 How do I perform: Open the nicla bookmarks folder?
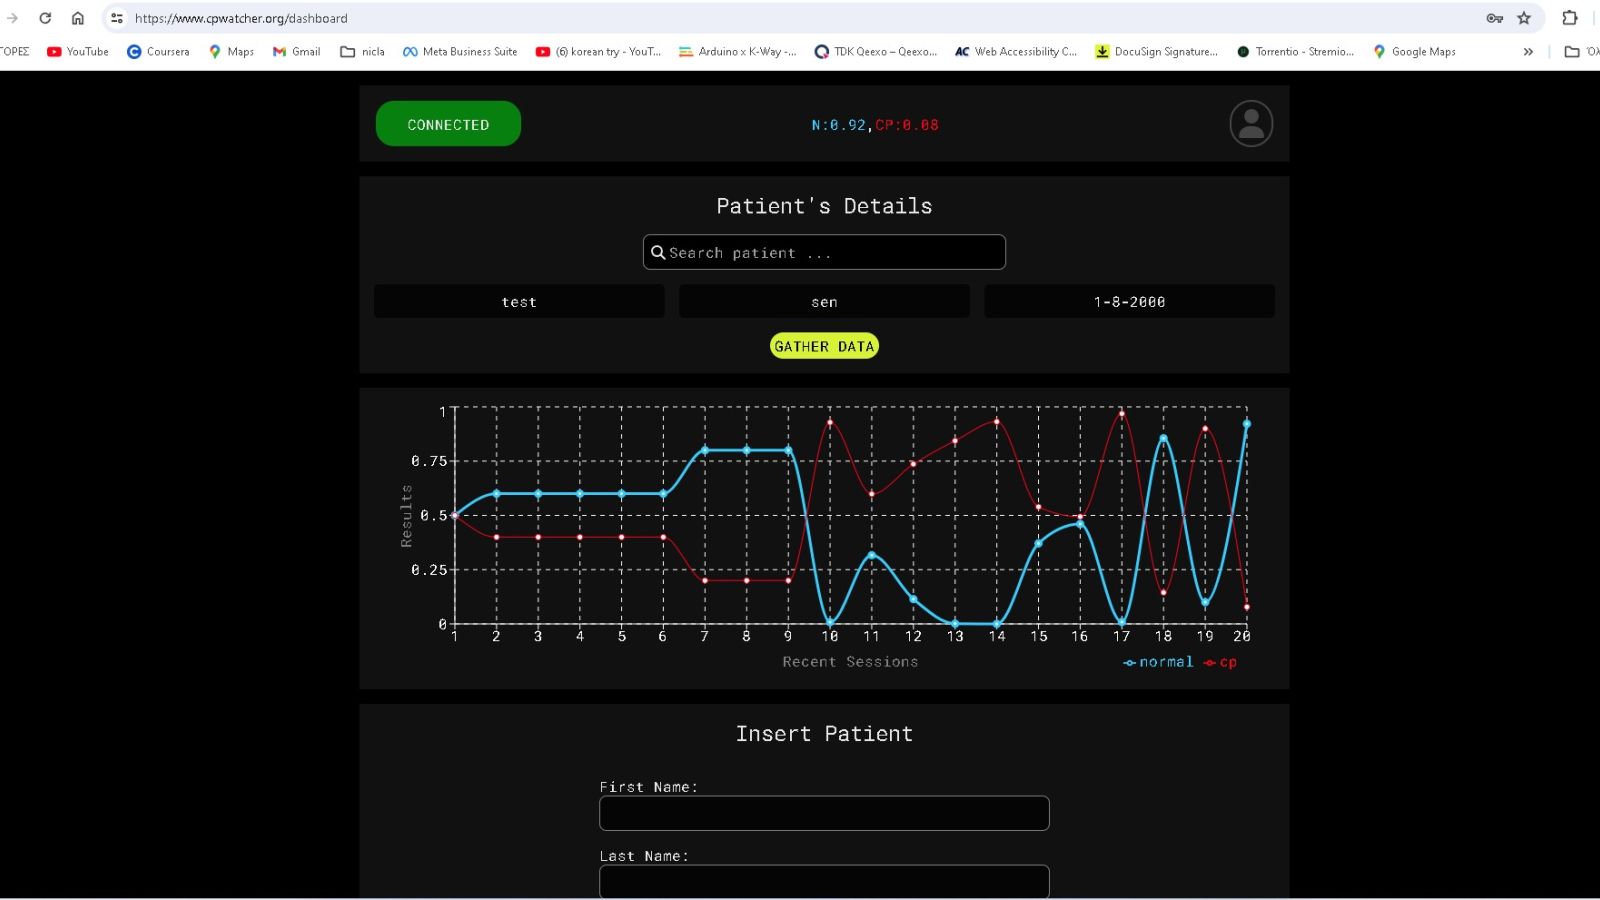362,51
